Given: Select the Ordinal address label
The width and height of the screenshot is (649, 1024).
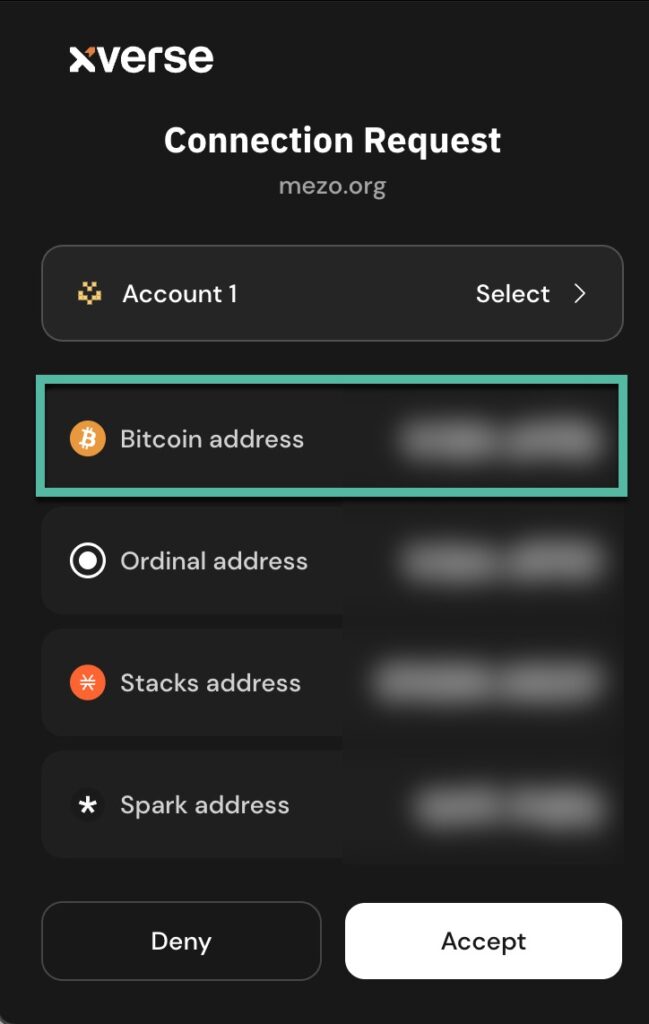Looking at the screenshot, I should click(214, 561).
